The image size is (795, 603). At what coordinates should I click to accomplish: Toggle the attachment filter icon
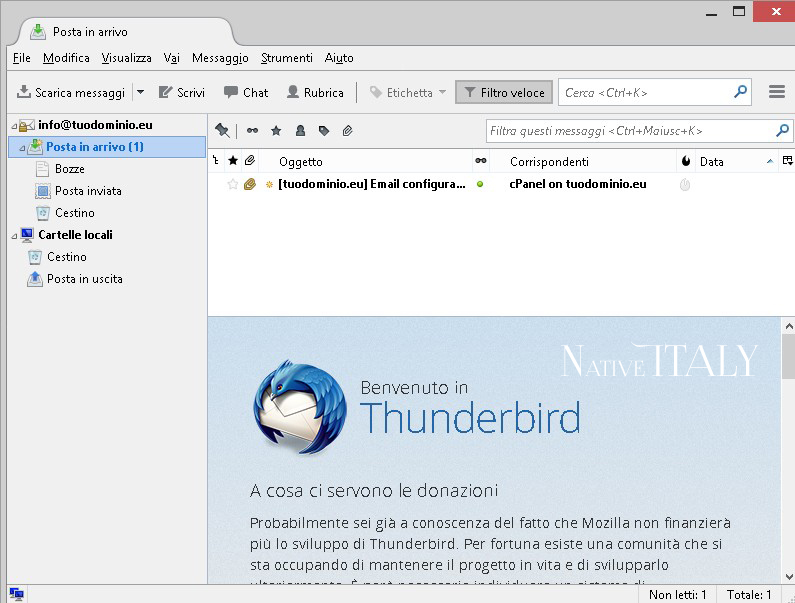coord(347,131)
